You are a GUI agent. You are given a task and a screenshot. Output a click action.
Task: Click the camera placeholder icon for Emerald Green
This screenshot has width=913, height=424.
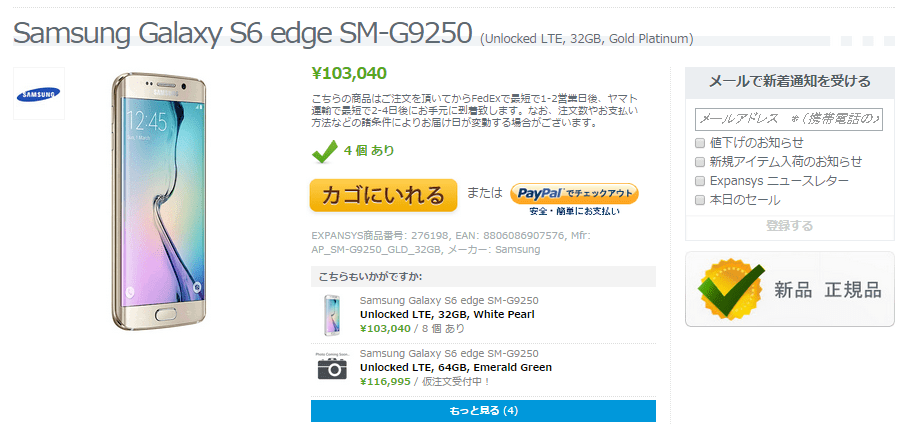pos(331,367)
